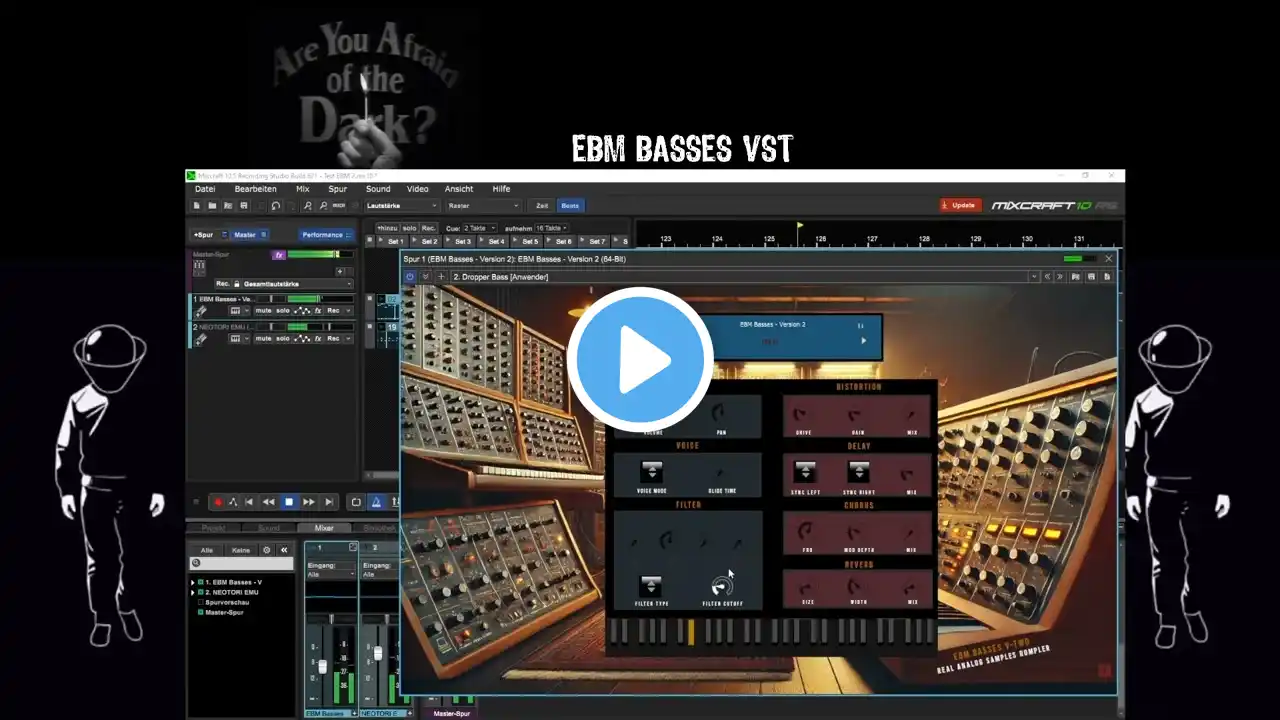Toggle the metronome icon
This screenshot has width=1280, height=720.
pyautogui.click(x=376, y=502)
